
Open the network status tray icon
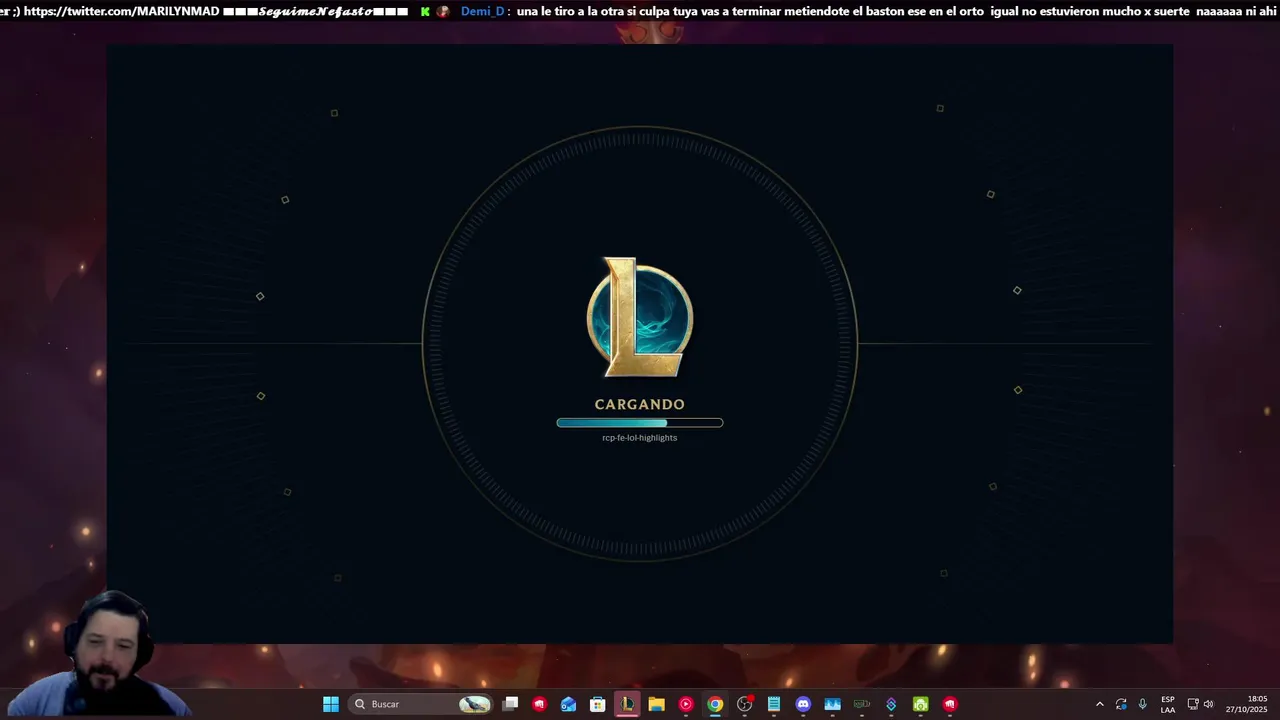(x=1193, y=704)
